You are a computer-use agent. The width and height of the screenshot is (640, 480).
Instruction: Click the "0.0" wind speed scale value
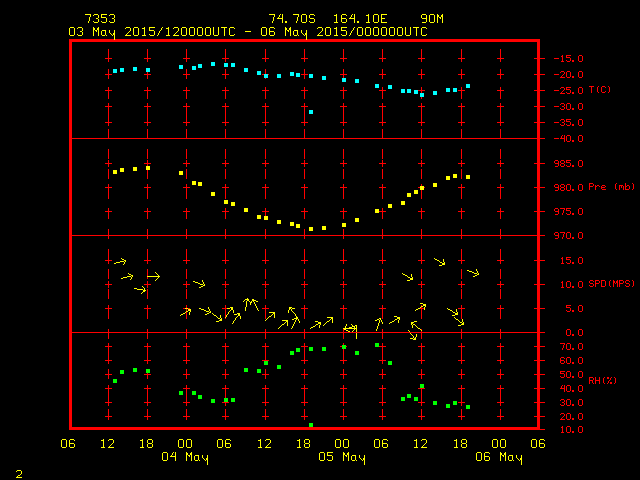575,333
